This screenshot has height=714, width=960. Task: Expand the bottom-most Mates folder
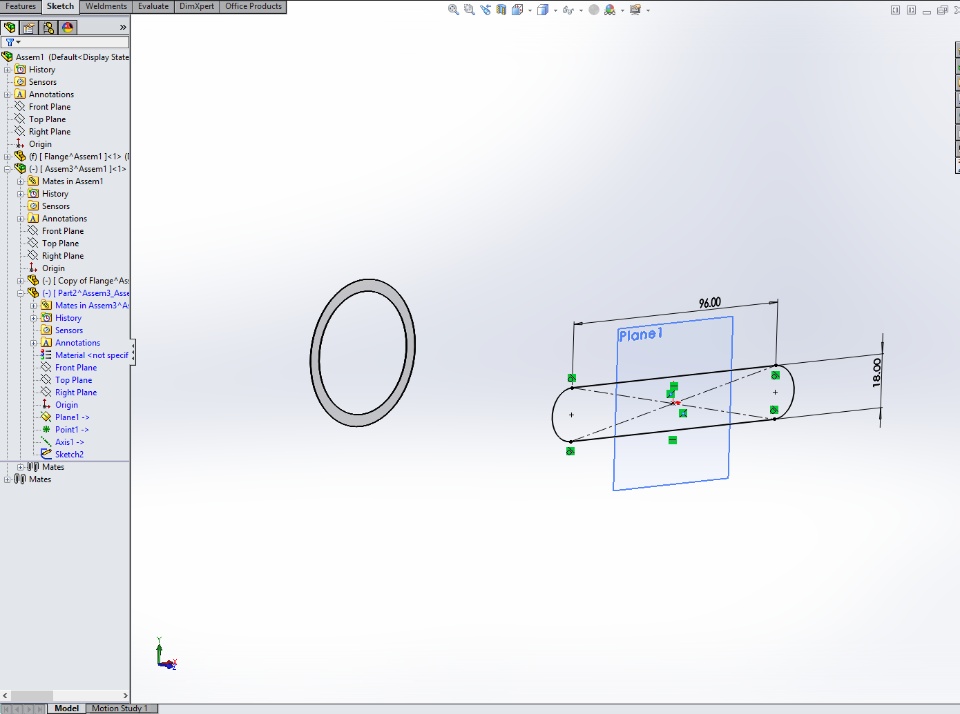click(x=7, y=479)
